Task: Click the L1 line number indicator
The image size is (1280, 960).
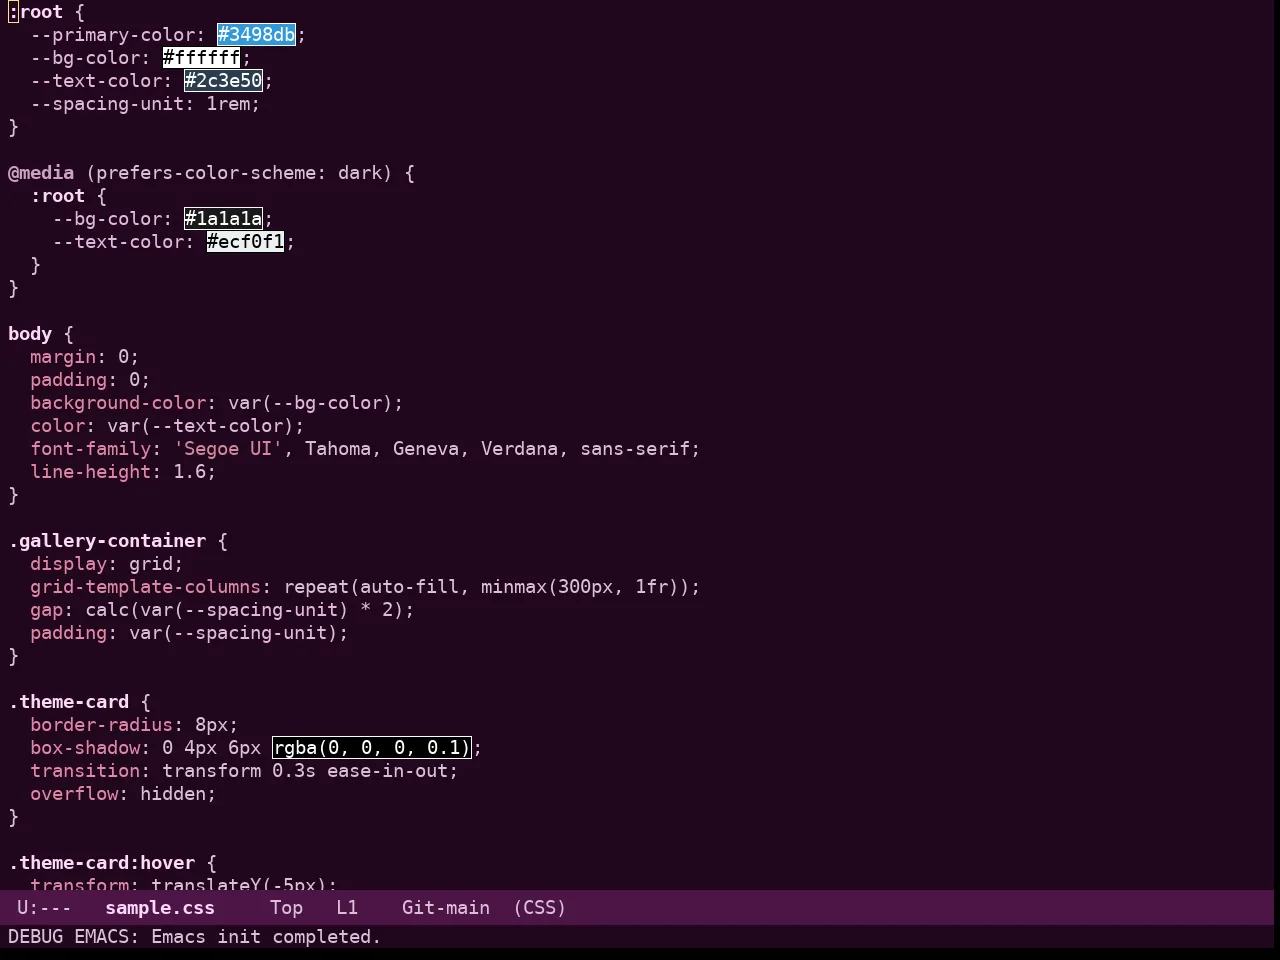Action: [x=347, y=908]
